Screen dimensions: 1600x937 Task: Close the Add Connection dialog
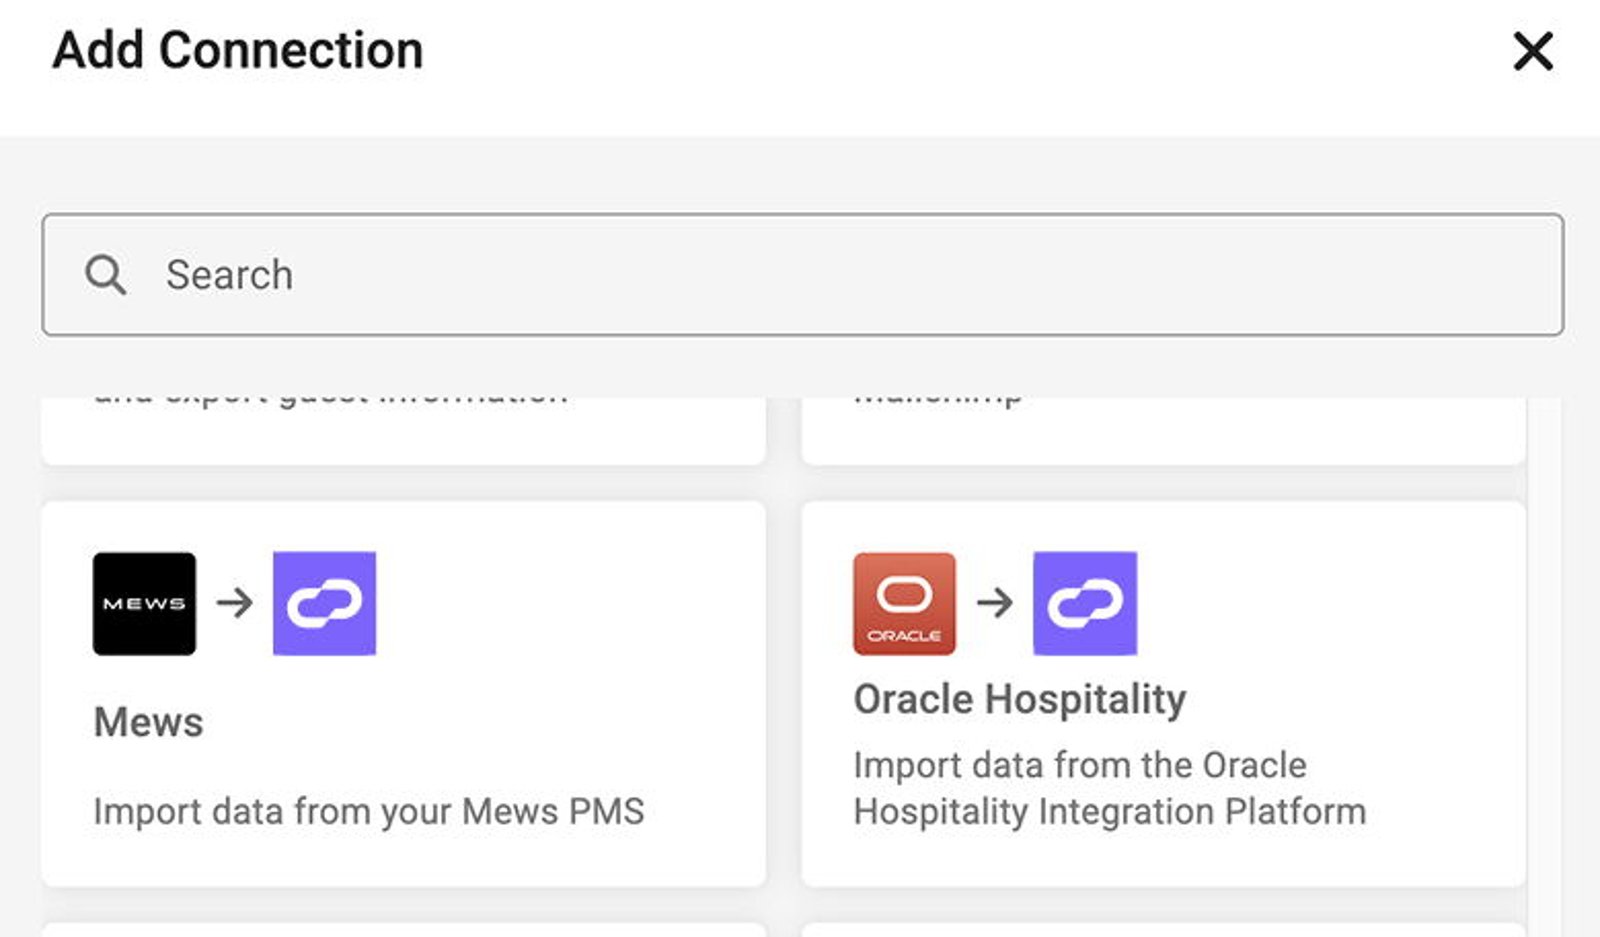[1533, 51]
